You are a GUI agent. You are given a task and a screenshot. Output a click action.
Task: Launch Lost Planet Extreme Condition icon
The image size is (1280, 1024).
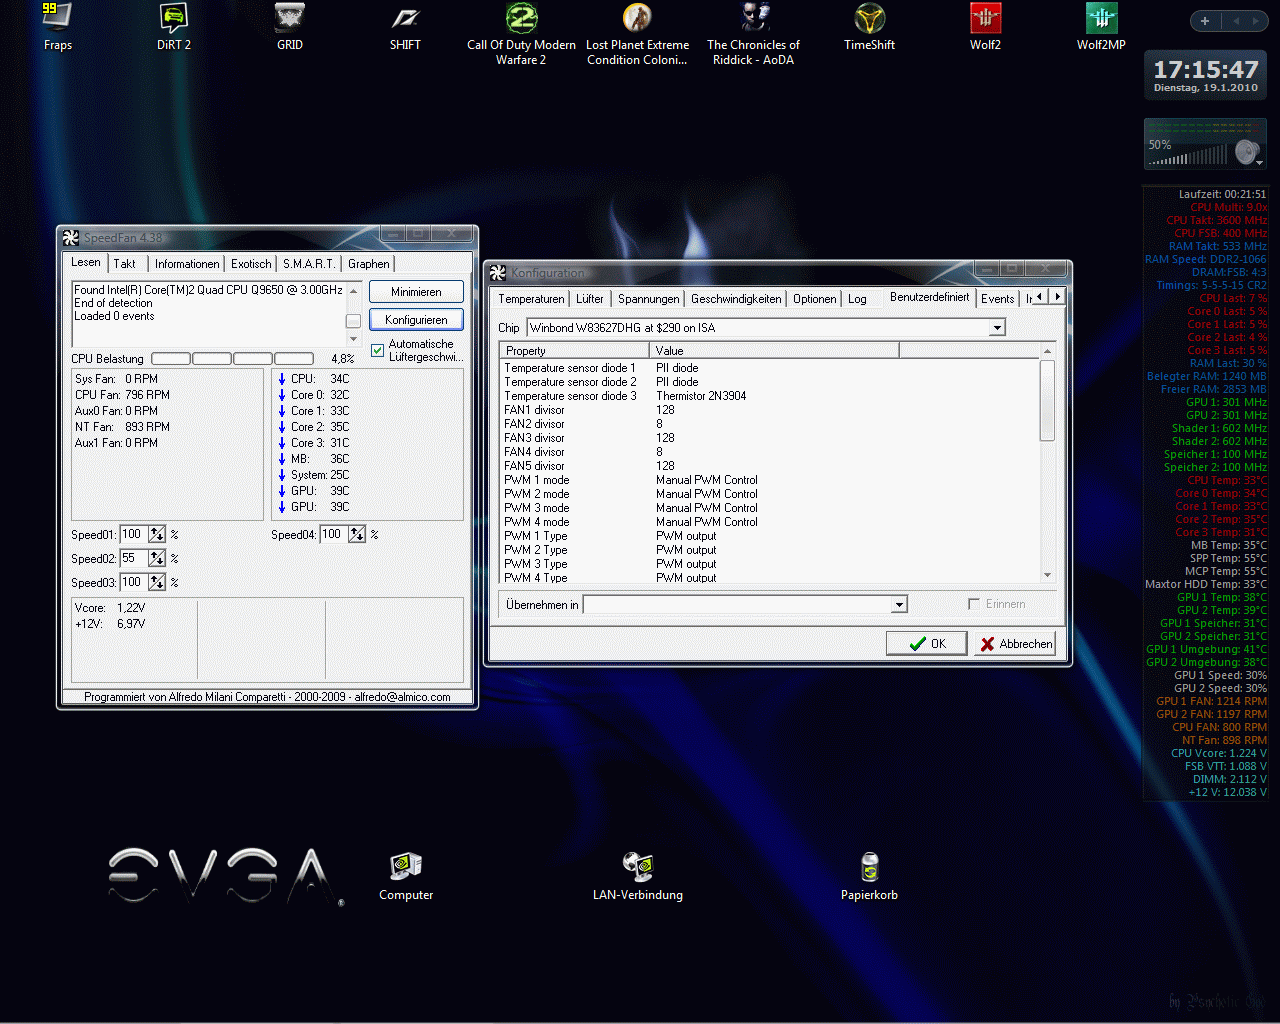click(x=637, y=34)
